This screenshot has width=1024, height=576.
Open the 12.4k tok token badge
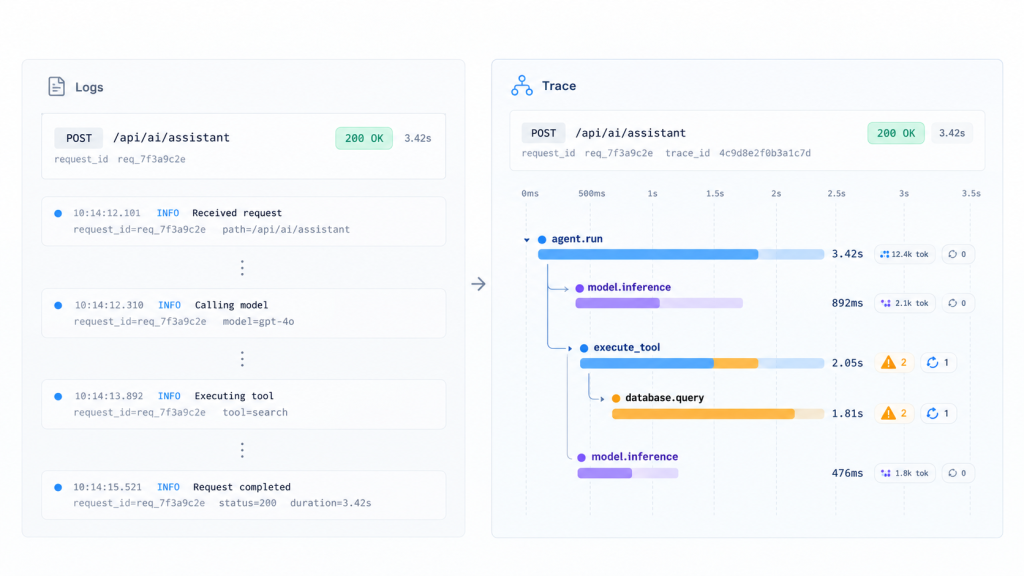coord(904,254)
